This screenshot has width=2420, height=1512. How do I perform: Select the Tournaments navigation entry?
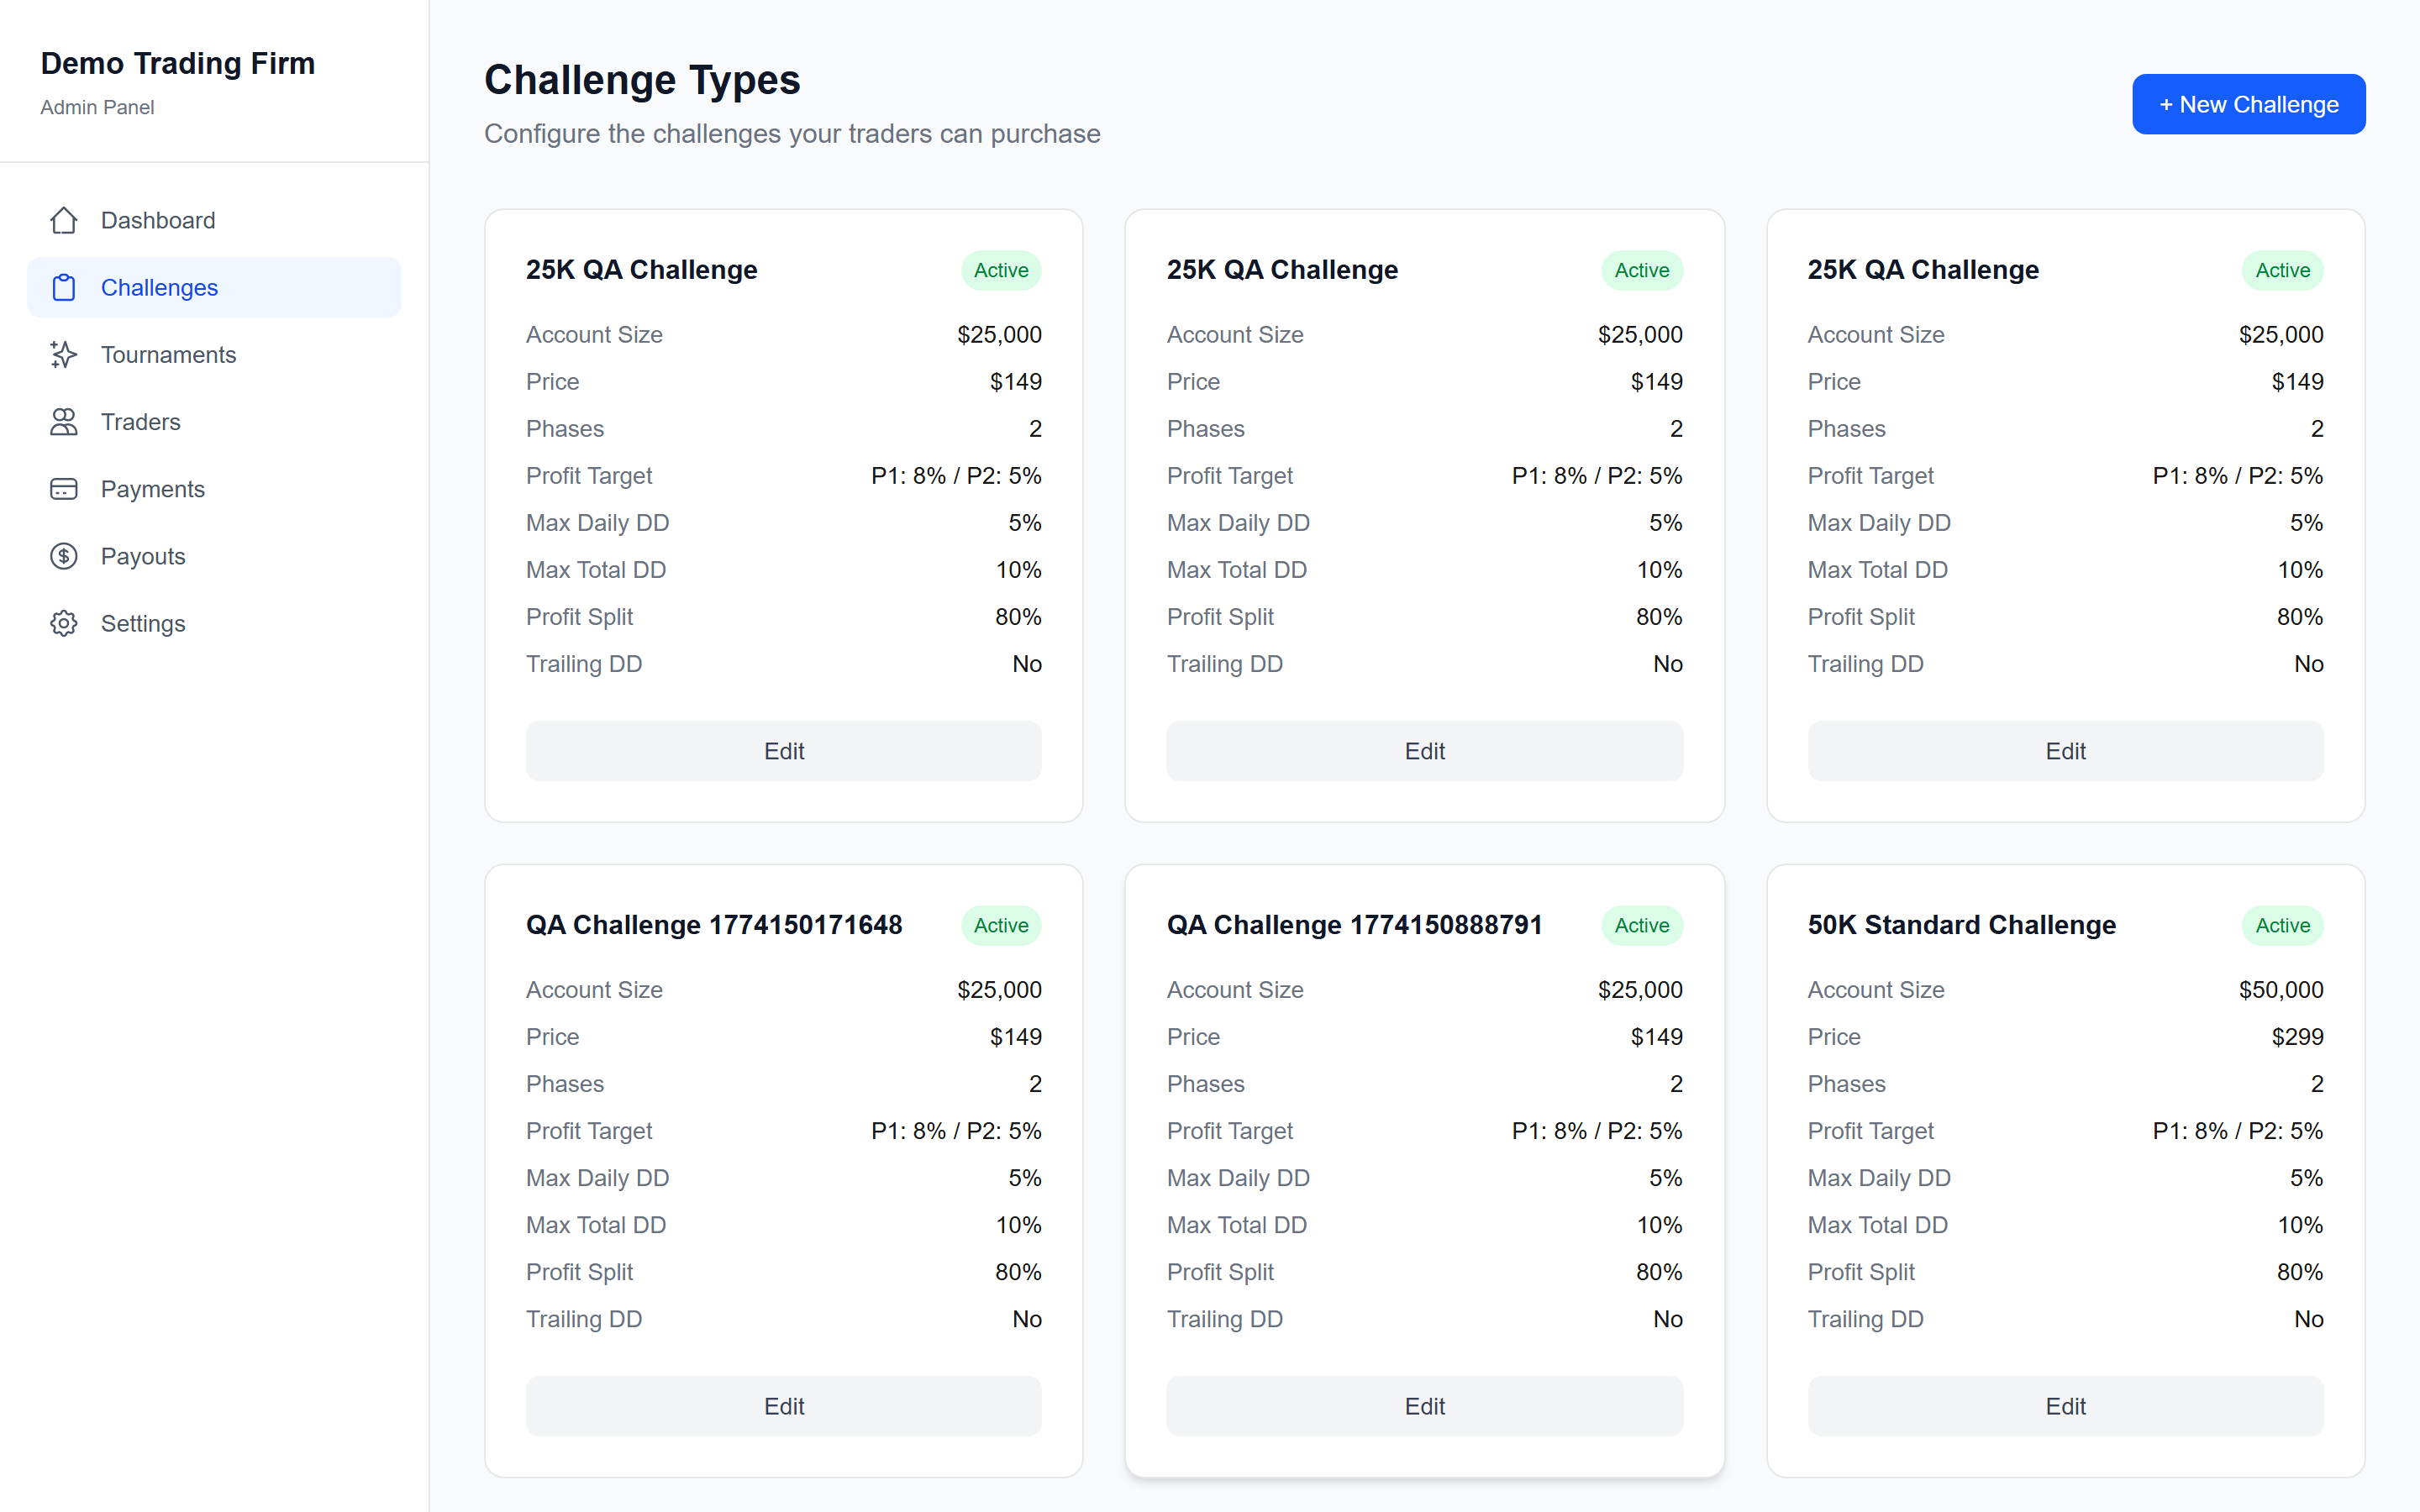point(168,354)
